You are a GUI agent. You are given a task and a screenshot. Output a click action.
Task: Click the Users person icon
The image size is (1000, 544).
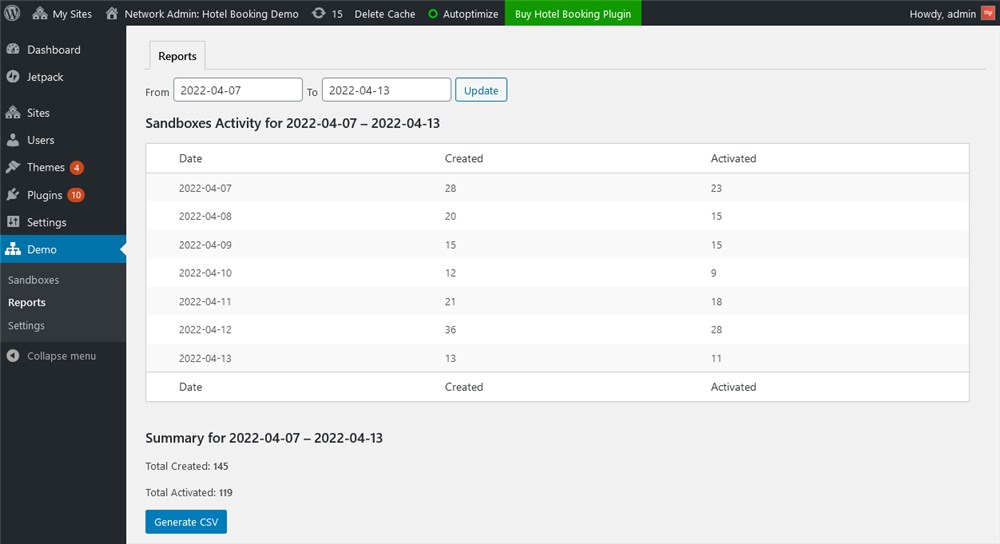13,140
